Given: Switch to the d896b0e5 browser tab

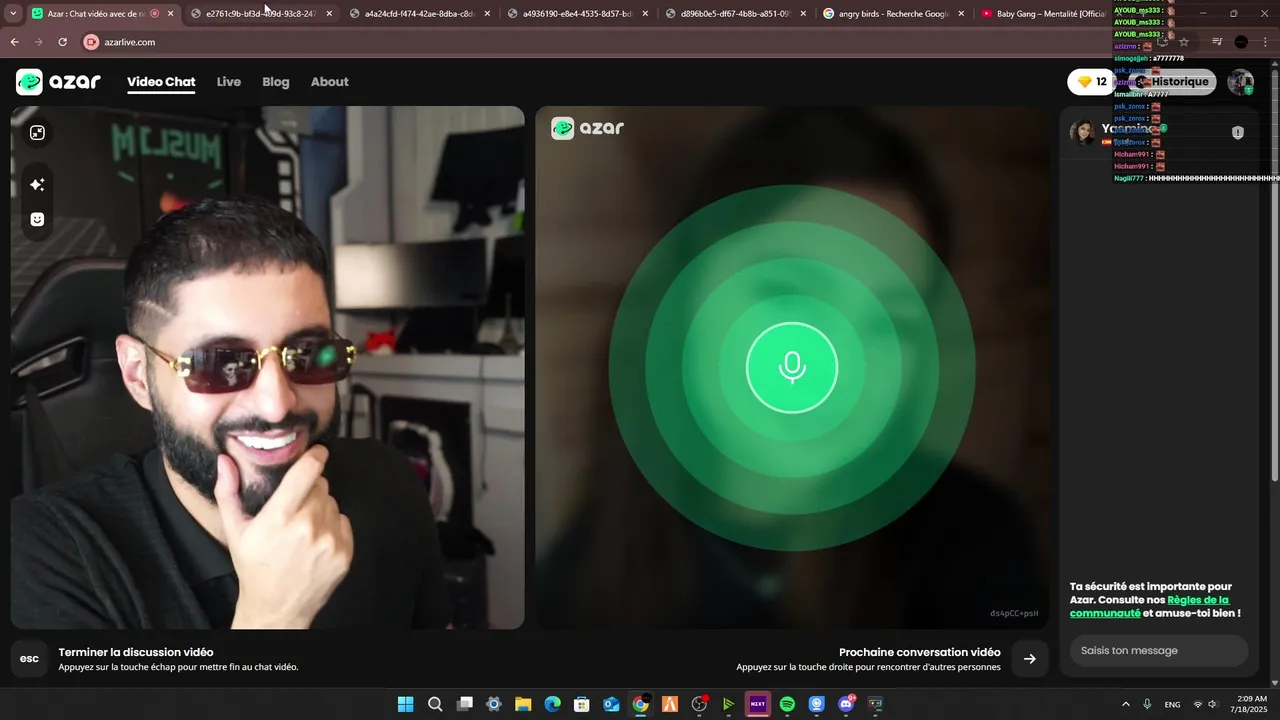Looking at the screenshot, I should click(735, 14).
